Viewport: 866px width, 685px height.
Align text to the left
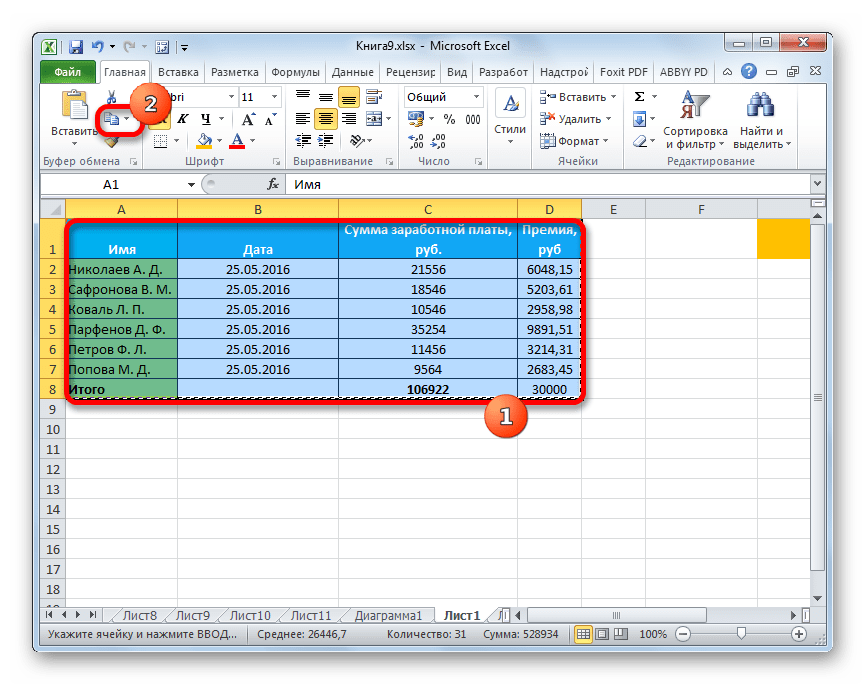pos(303,119)
